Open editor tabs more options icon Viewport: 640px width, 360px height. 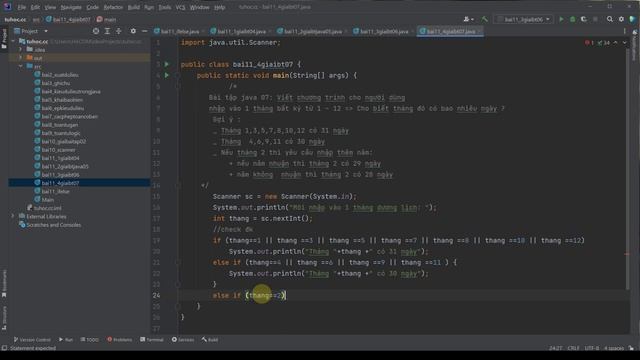tap(624, 31)
